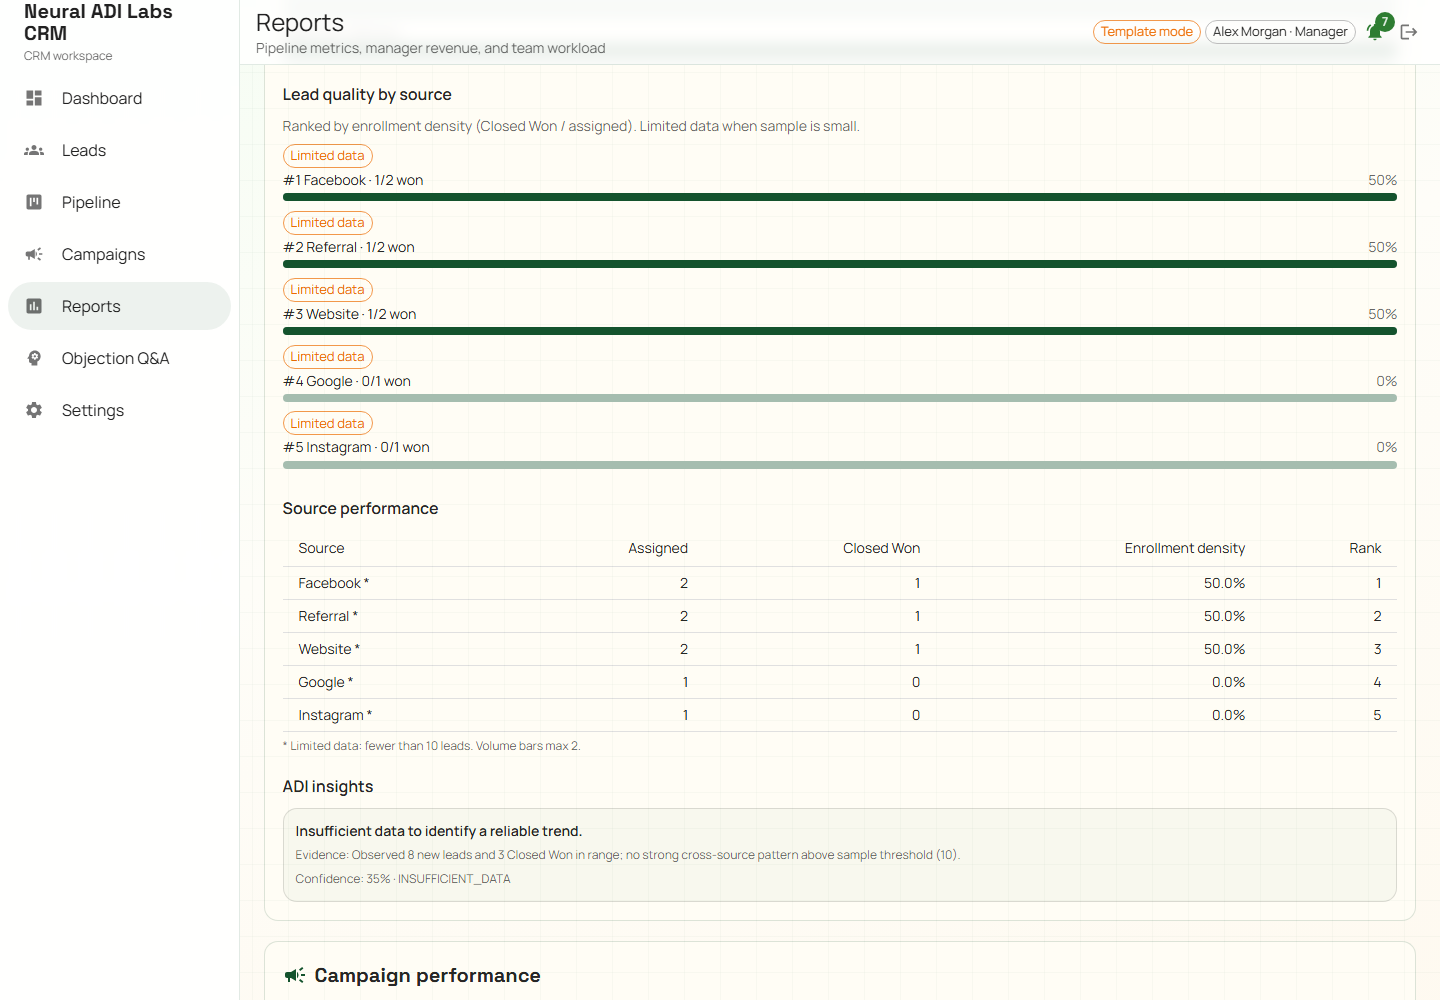Screen dimensions: 1440x1000
Task: Go to Leads page
Action: [119, 150]
